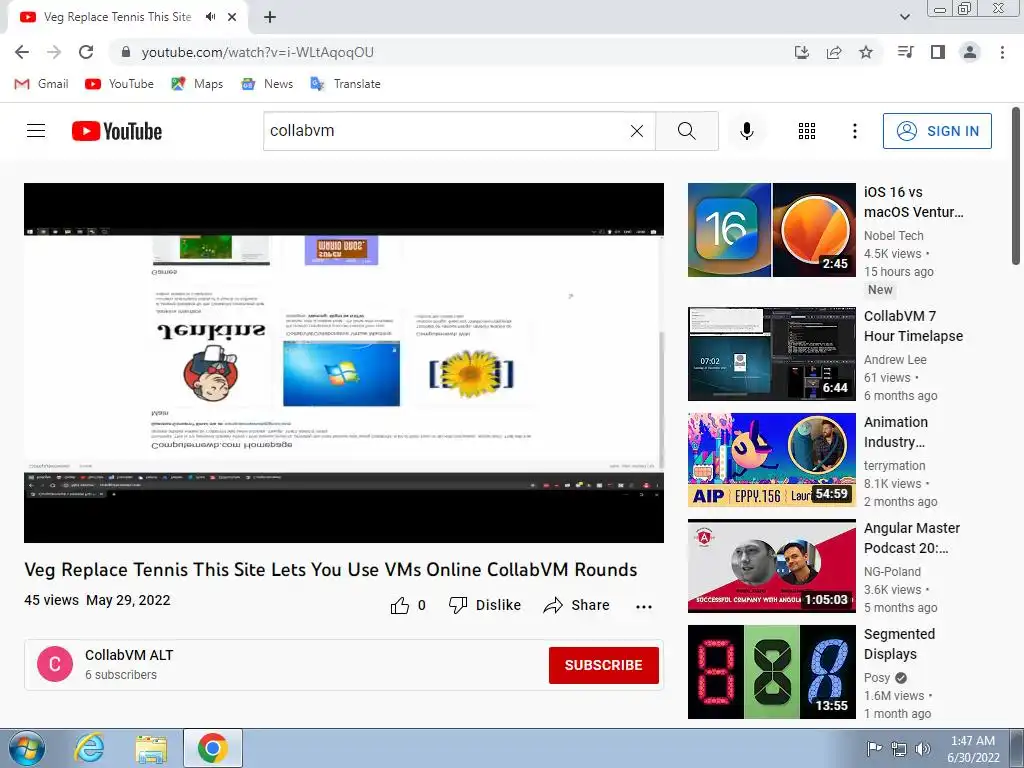Open the system volume tray icon
Screen dimensions: 1024x768
[923, 749]
